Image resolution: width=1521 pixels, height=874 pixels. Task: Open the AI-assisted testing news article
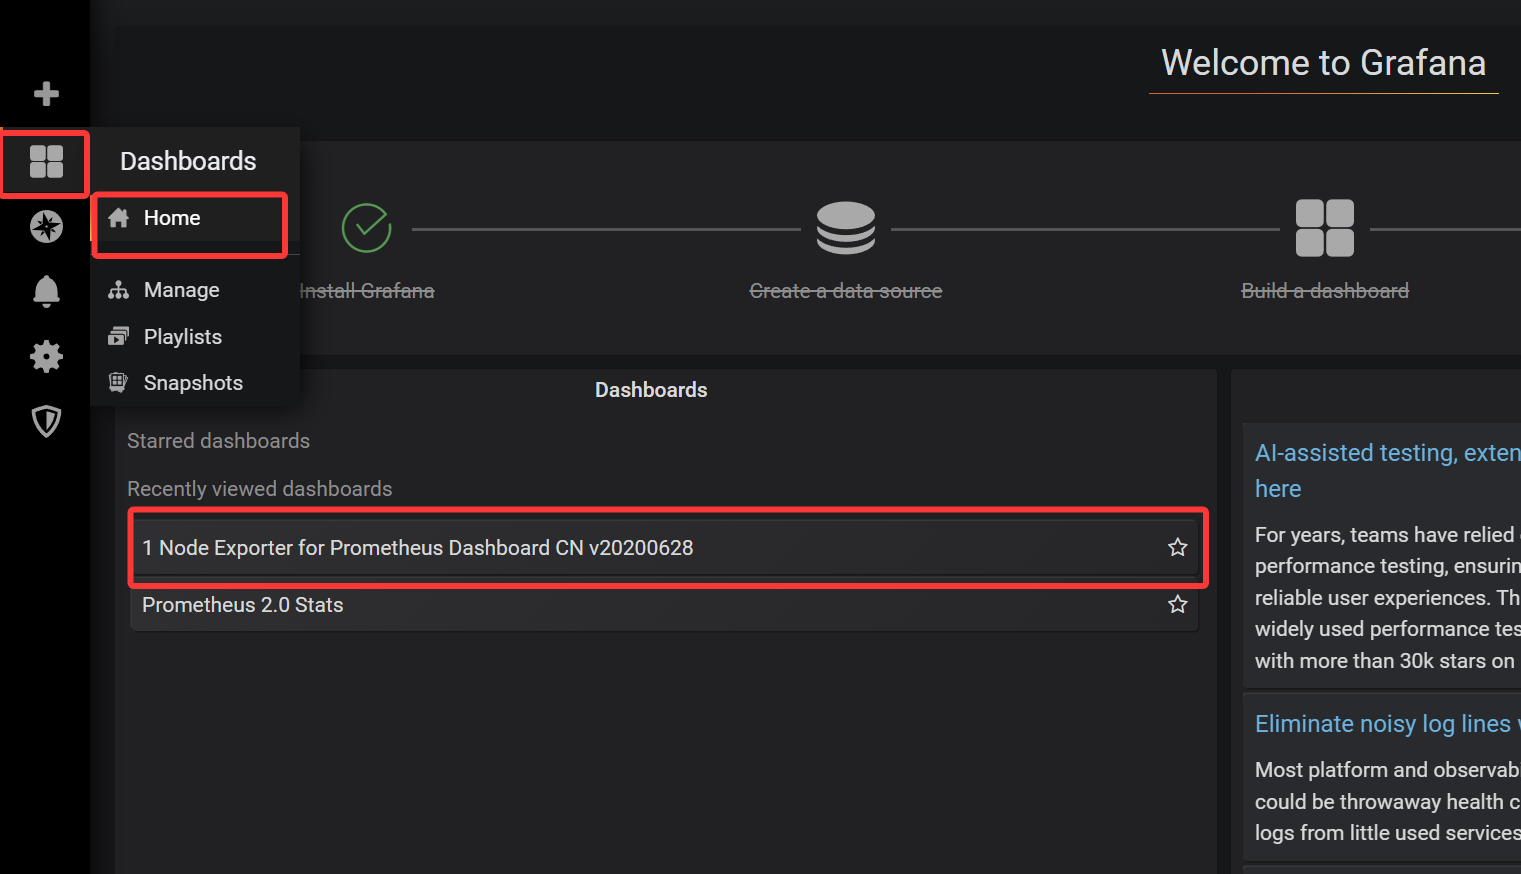pyautogui.click(x=1388, y=470)
